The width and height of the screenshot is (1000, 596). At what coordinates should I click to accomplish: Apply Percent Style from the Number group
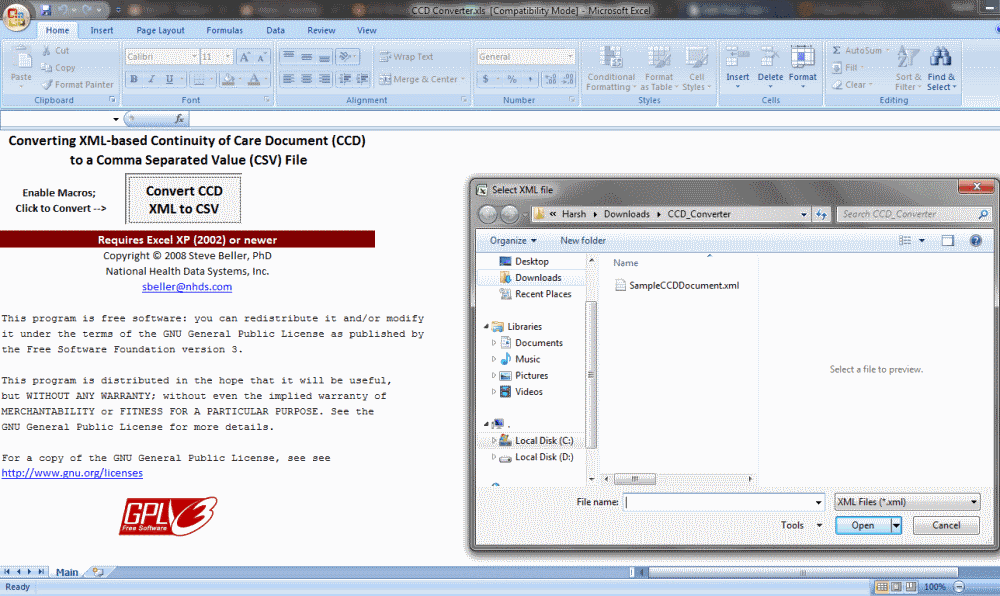(x=511, y=79)
